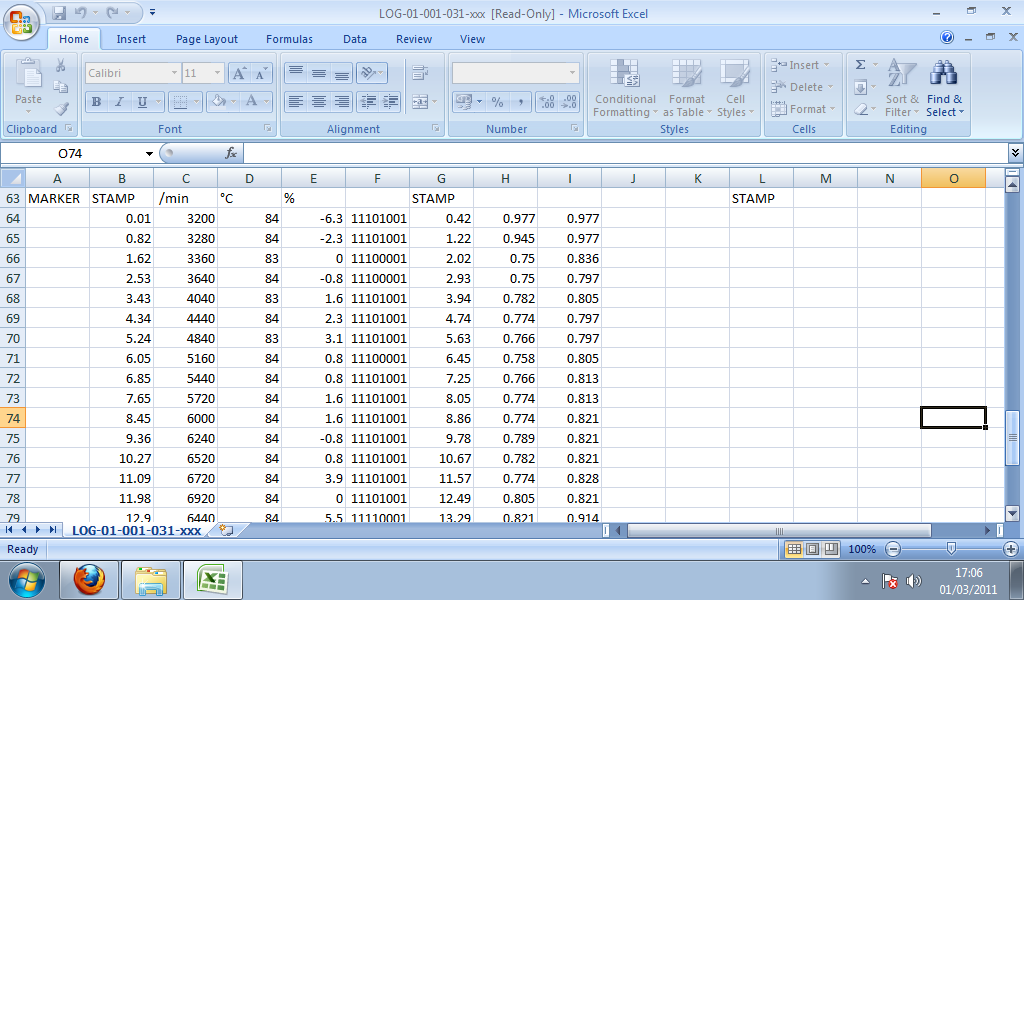Switch to Page Break Preview view
Viewport: 1024px width, 1024px height.
[828, 549]
